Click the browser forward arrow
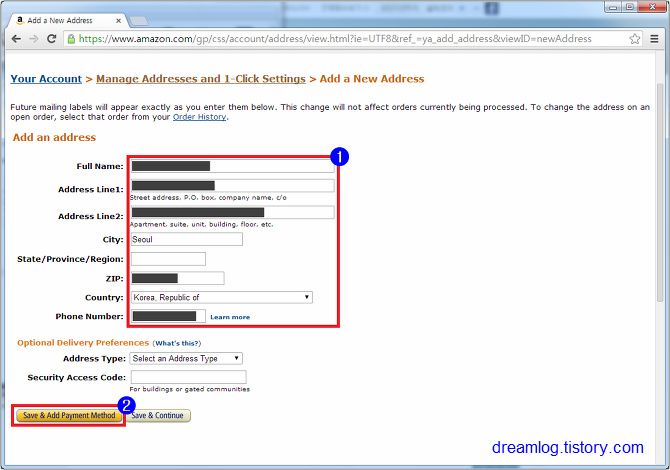 (x=34, y=39)
